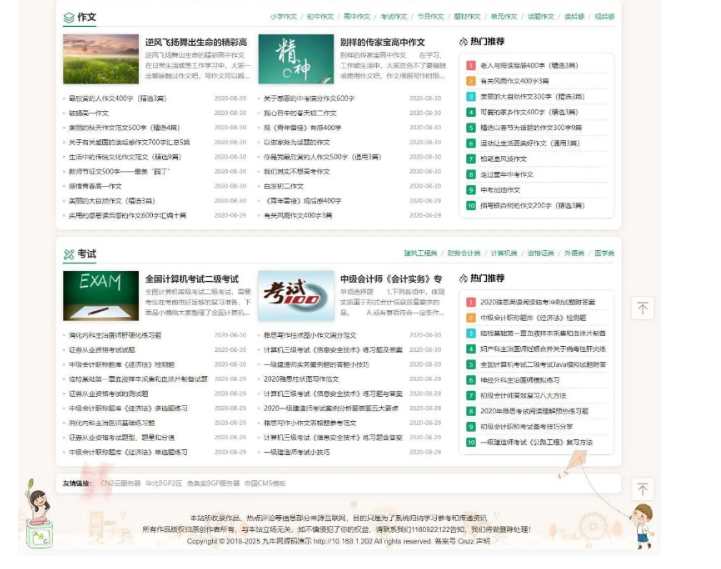The width and height of the screenshot is (721, 569).
Task: Open 中级会计师《会计实务》 headline
Action: pos(390,279)
